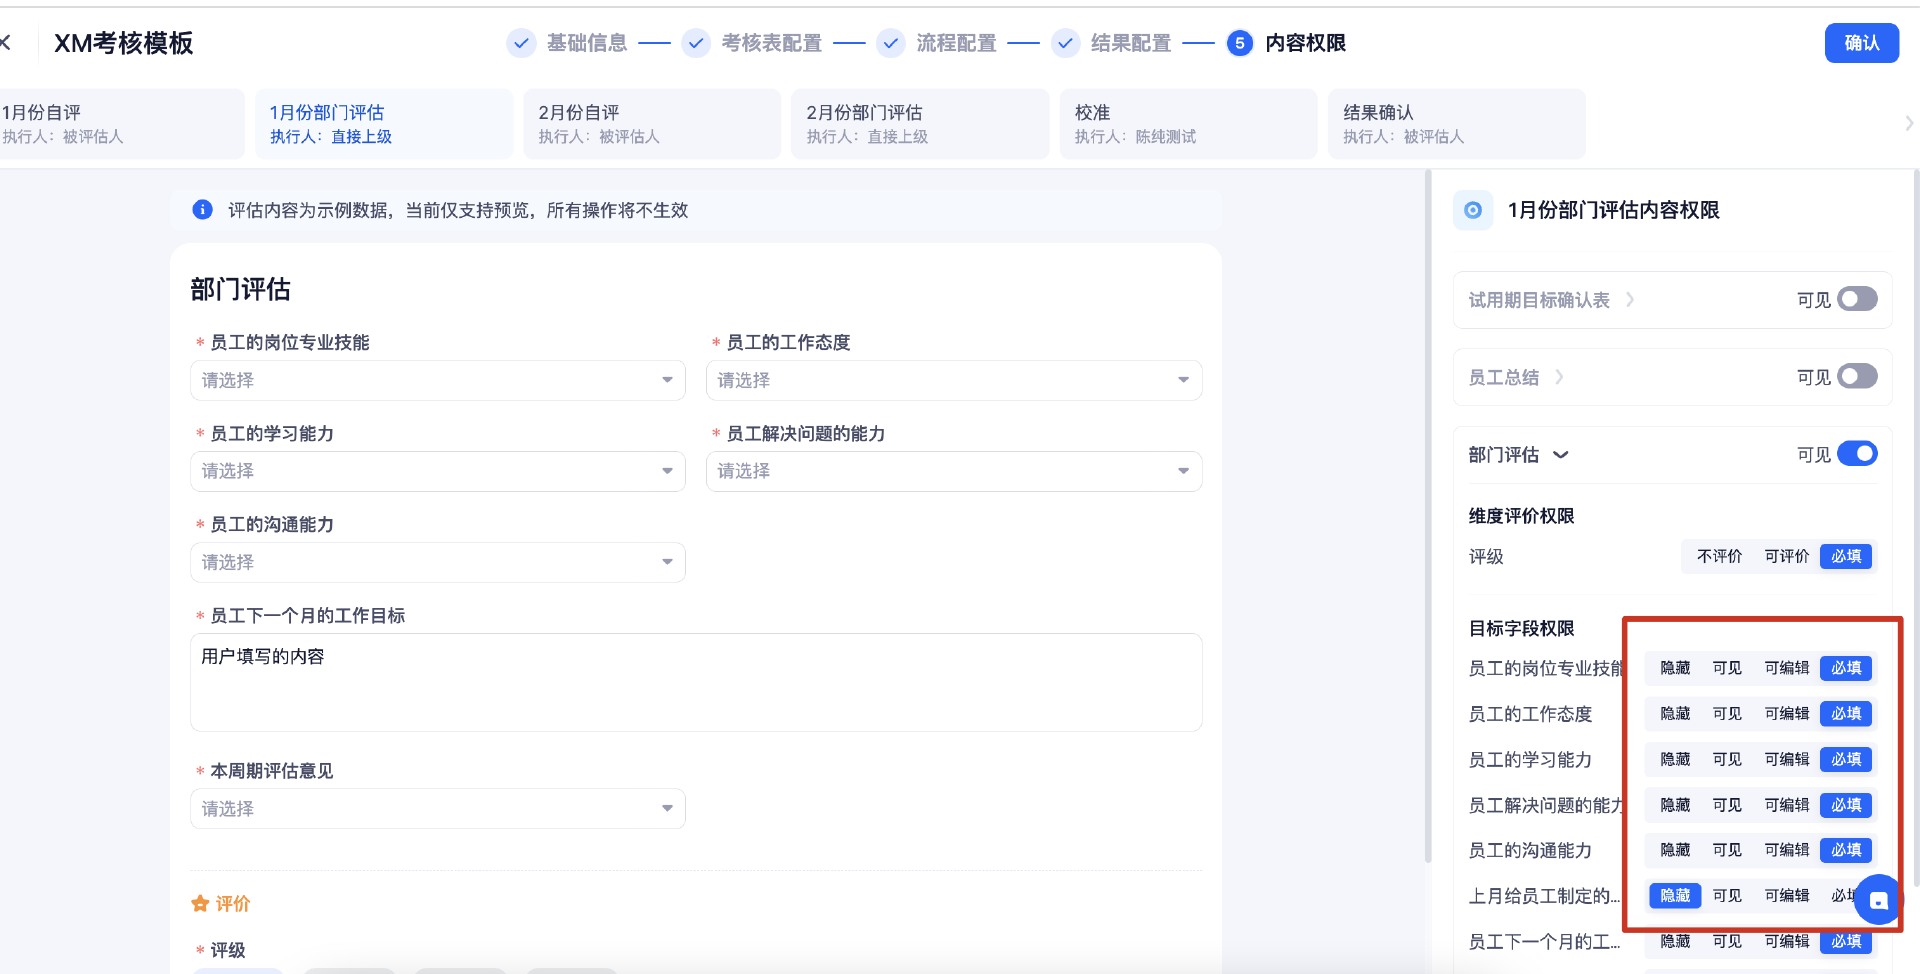Screen dimensions: 1920x974
Task: Click the 结果配置 step checkmark icon
Action: pos(1065,43)
